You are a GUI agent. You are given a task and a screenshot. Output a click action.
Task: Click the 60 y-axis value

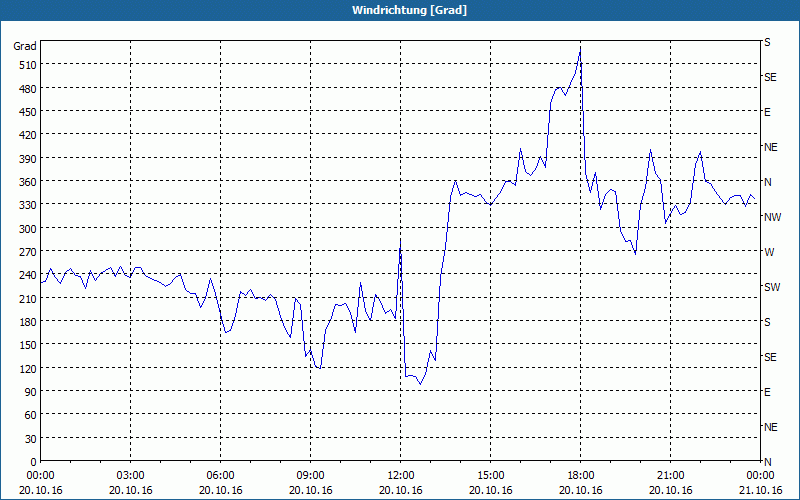(x=31, y=415)
